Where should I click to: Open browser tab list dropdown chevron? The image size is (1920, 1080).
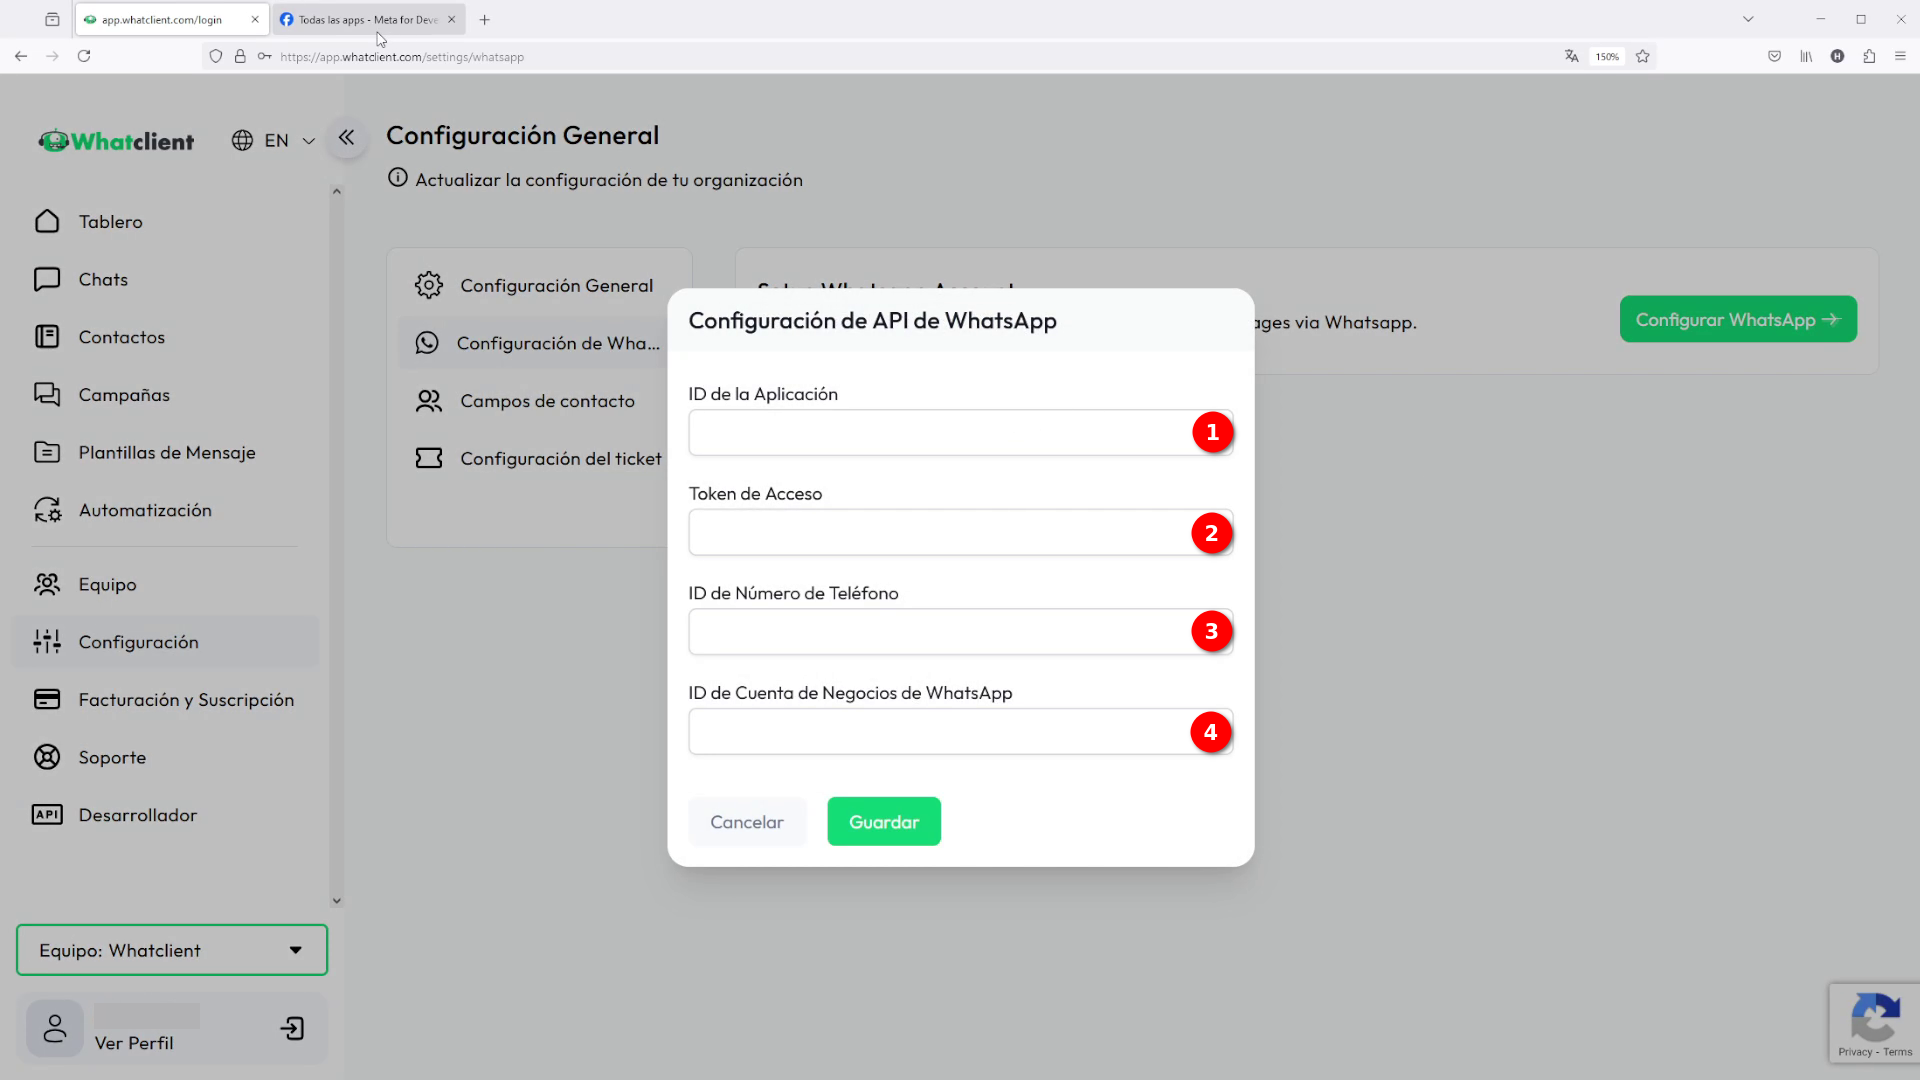click(x=1748, y=19)
